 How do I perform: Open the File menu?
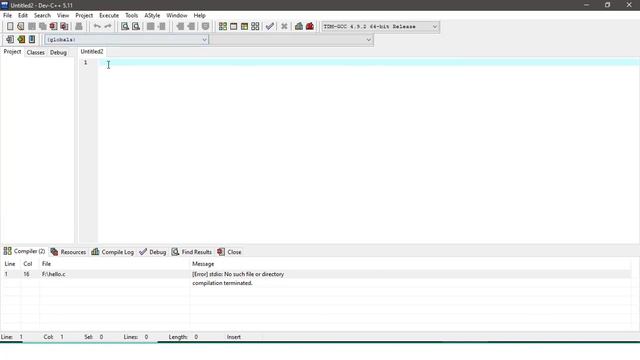tap(7, 16)
